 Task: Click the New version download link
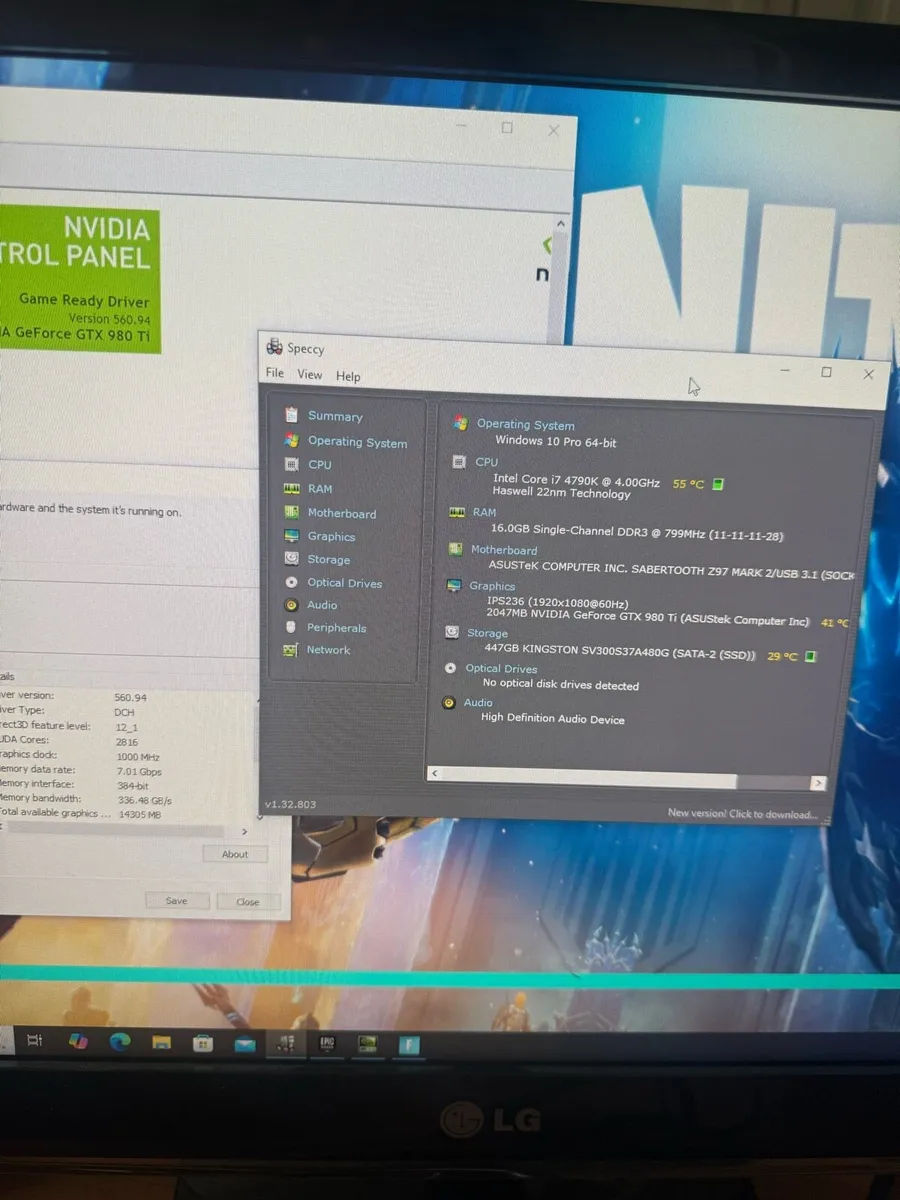(x=742, y=814)
